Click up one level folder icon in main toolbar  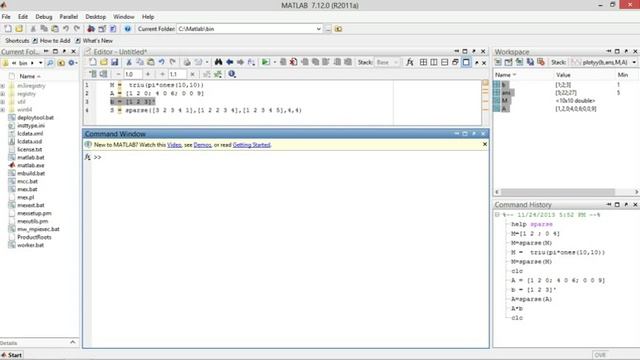point(338,29)
